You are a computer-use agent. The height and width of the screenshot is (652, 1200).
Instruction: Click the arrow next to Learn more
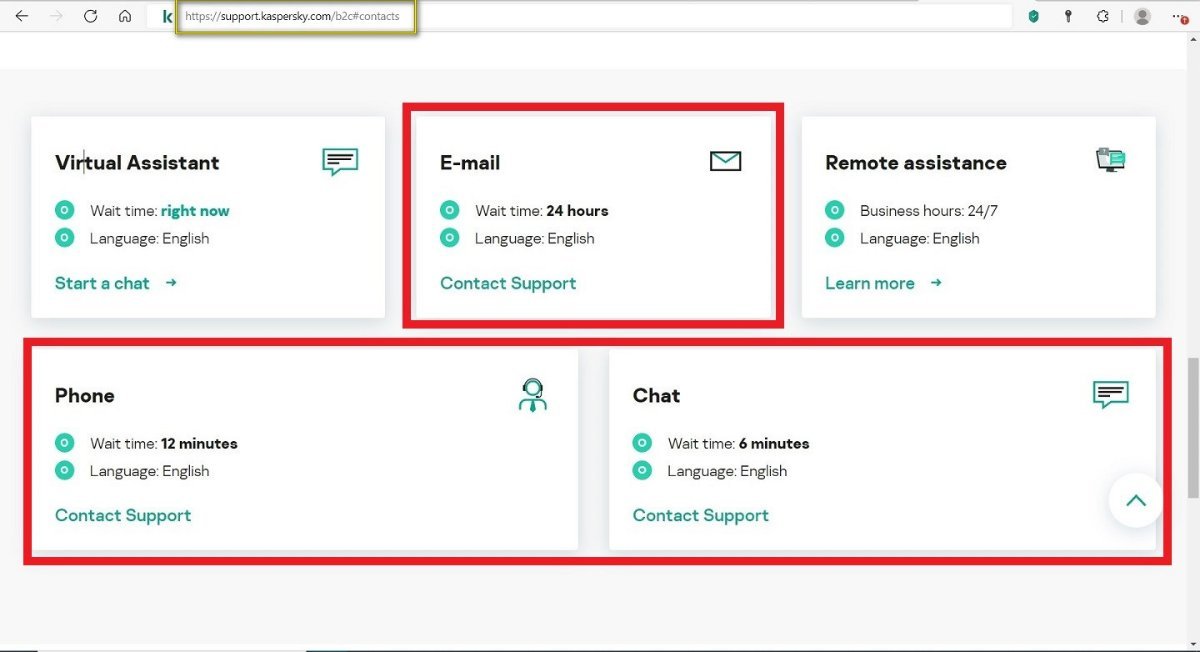pyautogui.click(x=936, y=283)
